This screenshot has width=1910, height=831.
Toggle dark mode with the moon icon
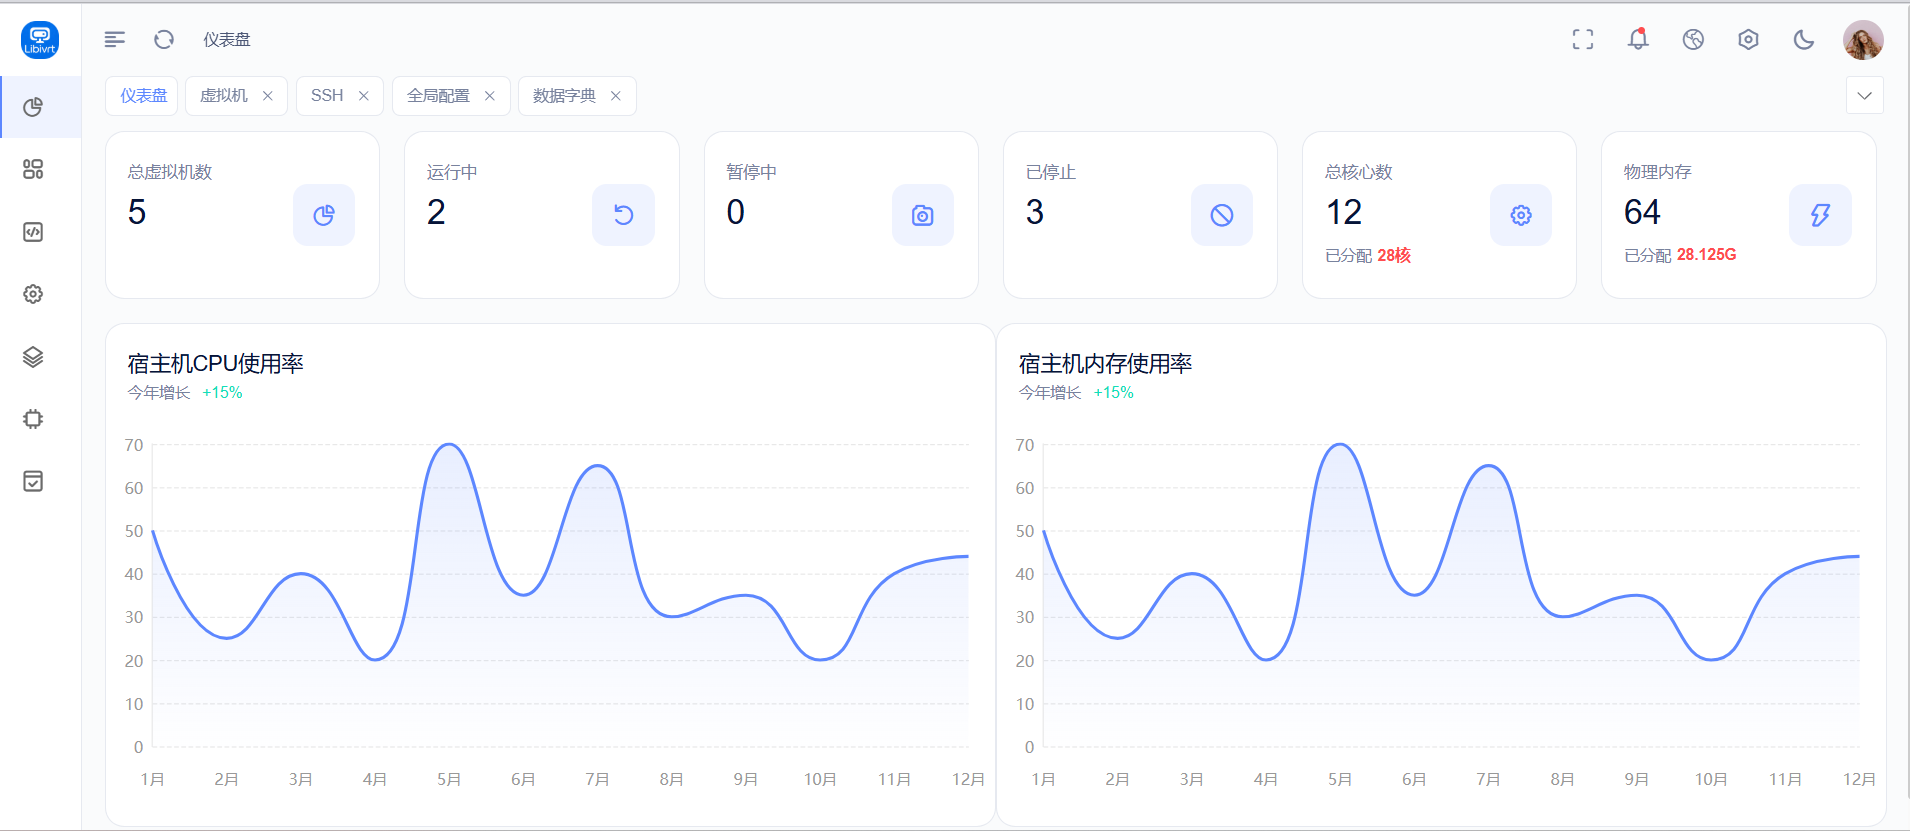point(1803,39)
